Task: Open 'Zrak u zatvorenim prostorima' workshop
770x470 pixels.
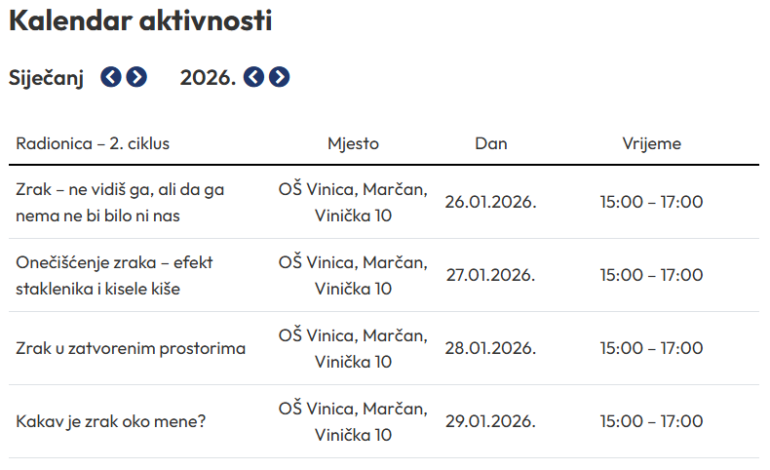Action: tap(131, 348)
